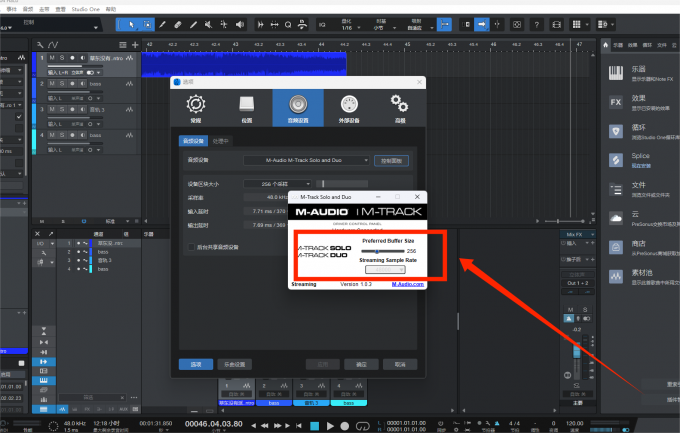680x433 pixels.
Task: Open the 设备区块大小 256 samples dropdown
Action: point(278,184)
